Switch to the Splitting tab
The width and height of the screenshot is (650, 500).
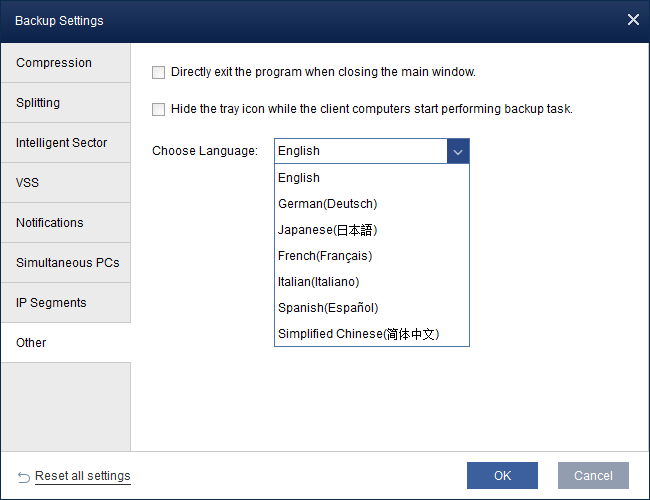click(38, 103)
